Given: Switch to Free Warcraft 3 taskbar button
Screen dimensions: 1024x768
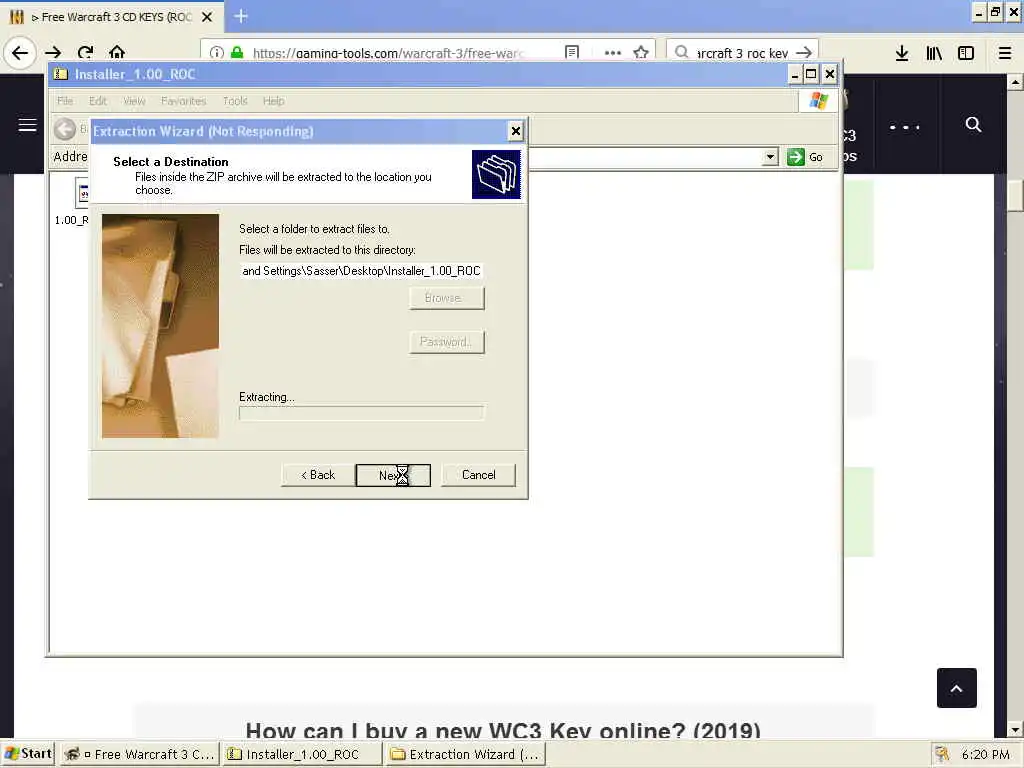Looking at the screenshot, I should (x=140, y=754).
